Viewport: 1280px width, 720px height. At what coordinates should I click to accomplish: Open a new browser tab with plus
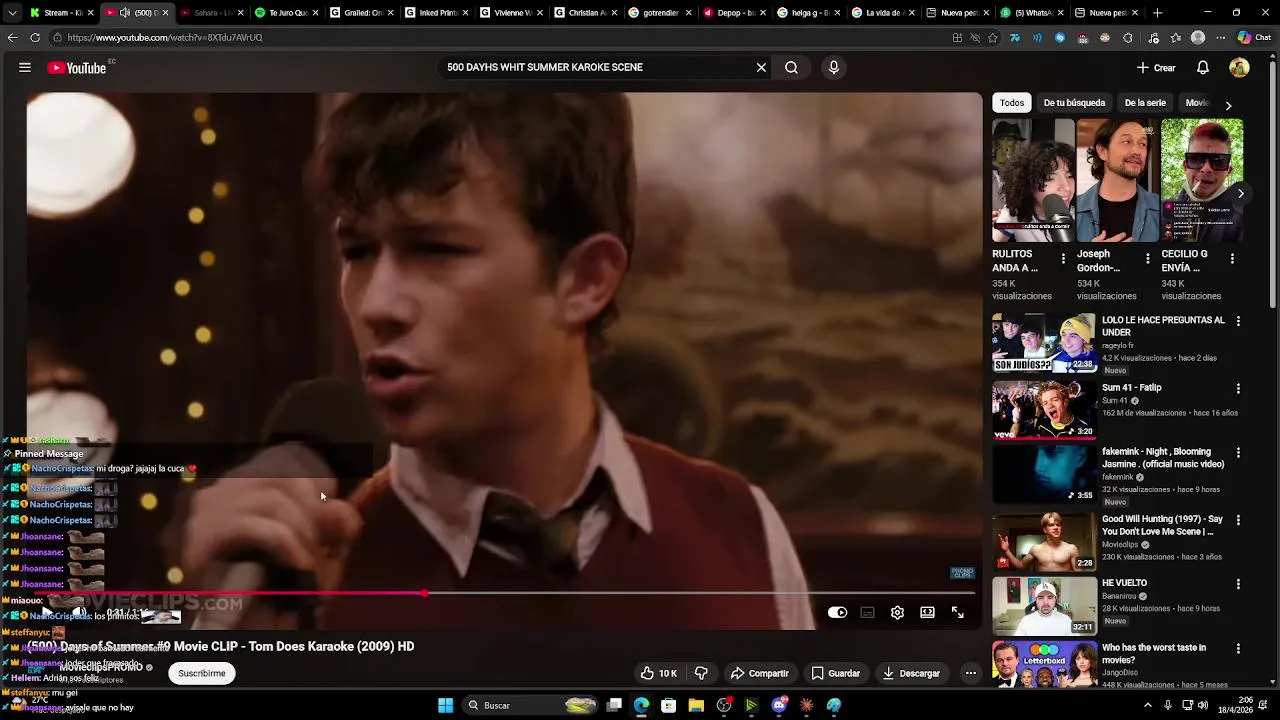tap(1158, 13)
